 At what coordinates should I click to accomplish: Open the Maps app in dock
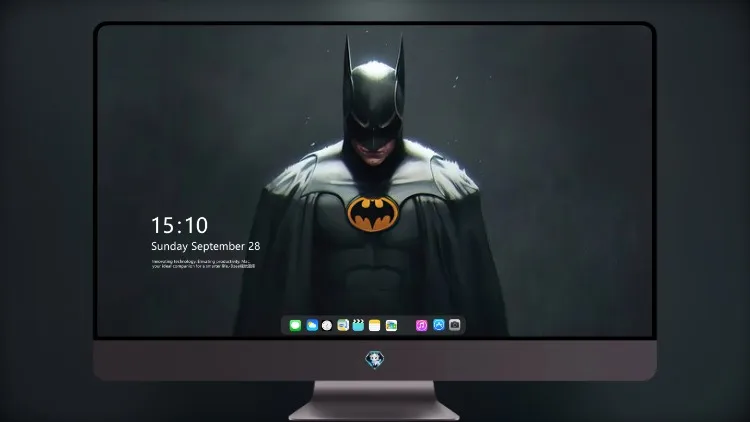coord(343,325)
